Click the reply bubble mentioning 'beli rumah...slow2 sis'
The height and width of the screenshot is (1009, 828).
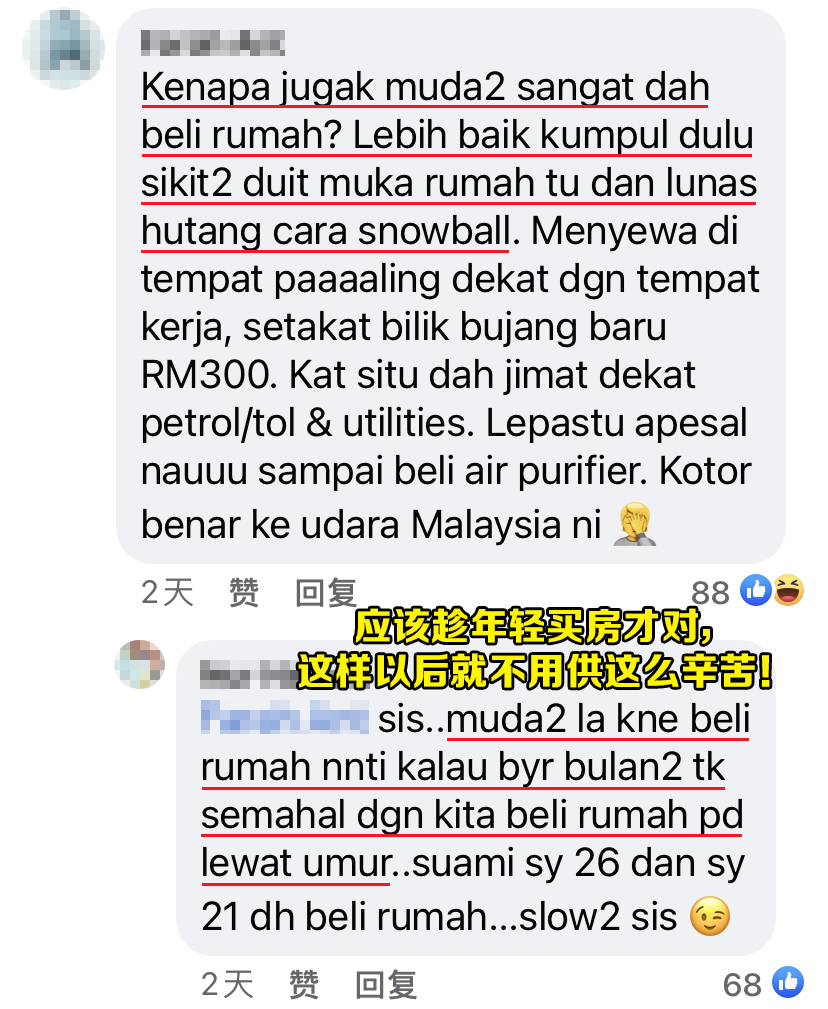(476, 798)
